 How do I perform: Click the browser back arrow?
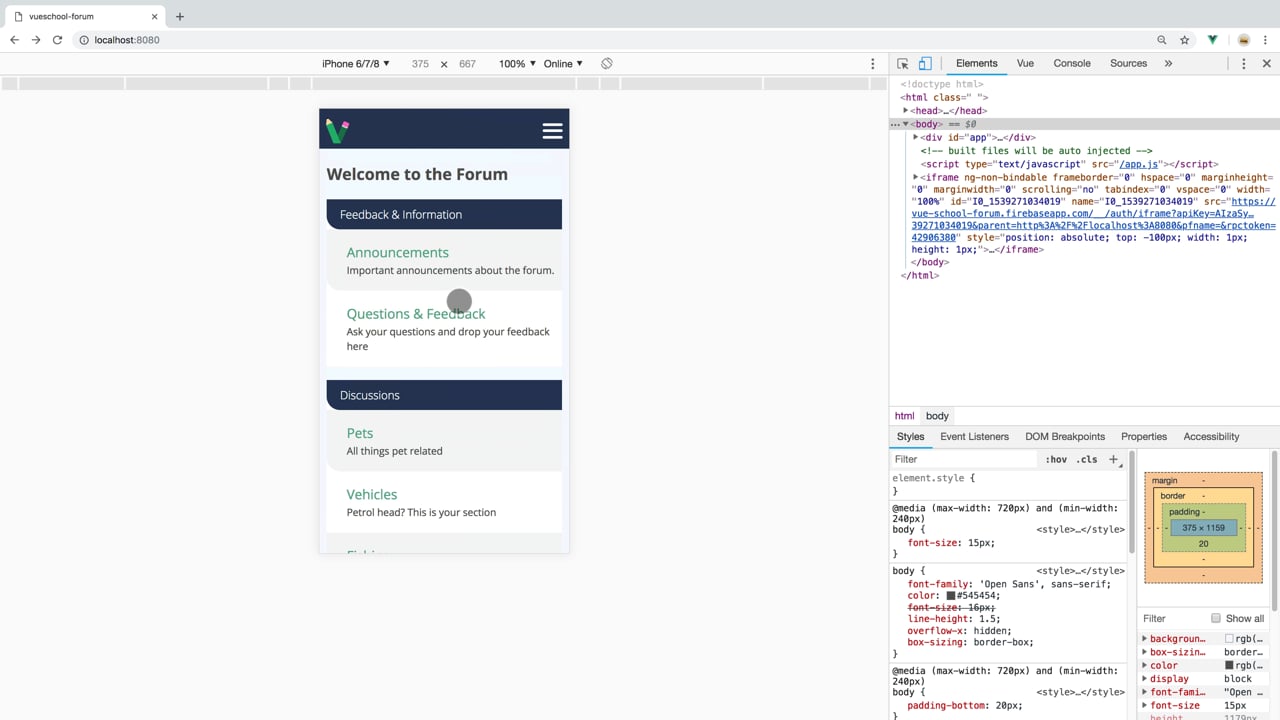[x=14, y=40]
